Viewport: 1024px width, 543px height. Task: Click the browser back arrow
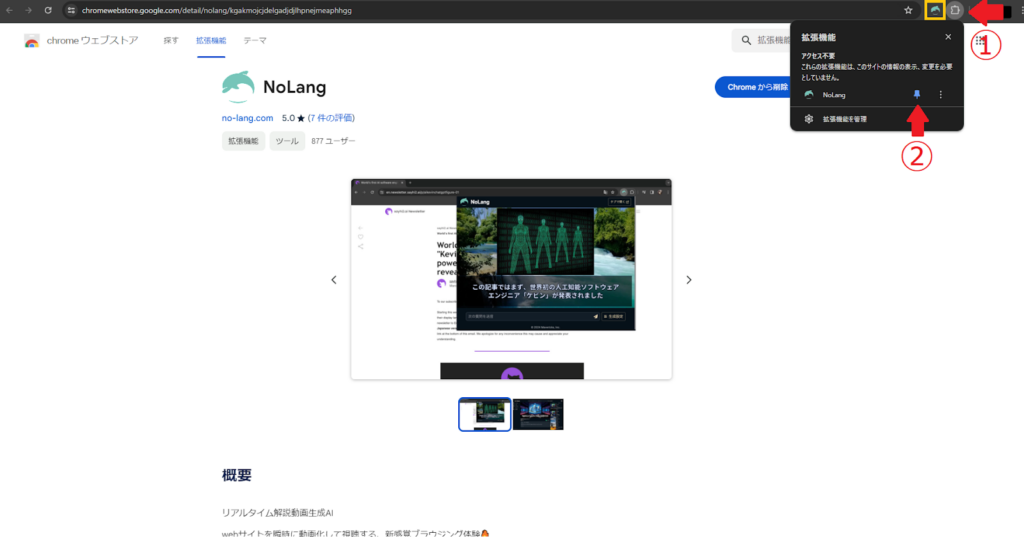[x=9, y=10]
